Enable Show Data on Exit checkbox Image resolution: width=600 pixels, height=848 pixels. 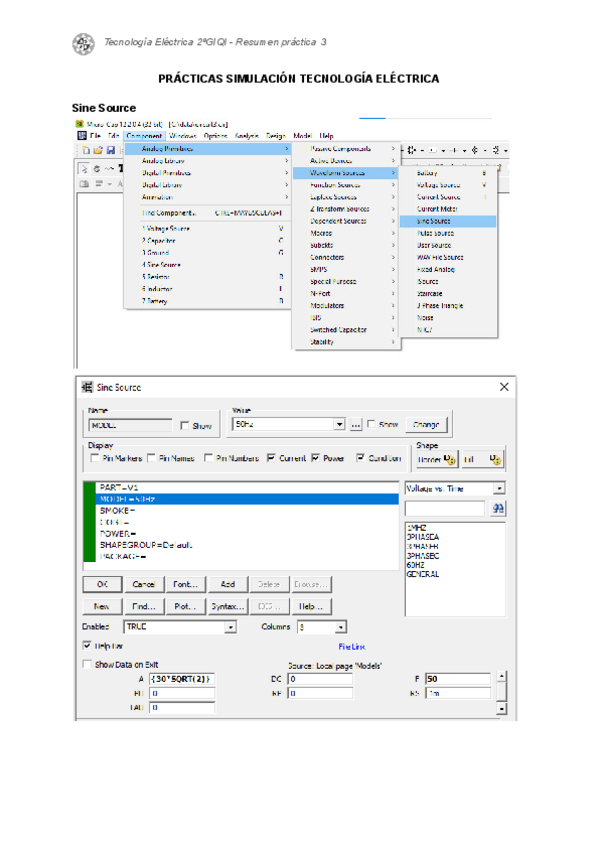tap(87, 664)
